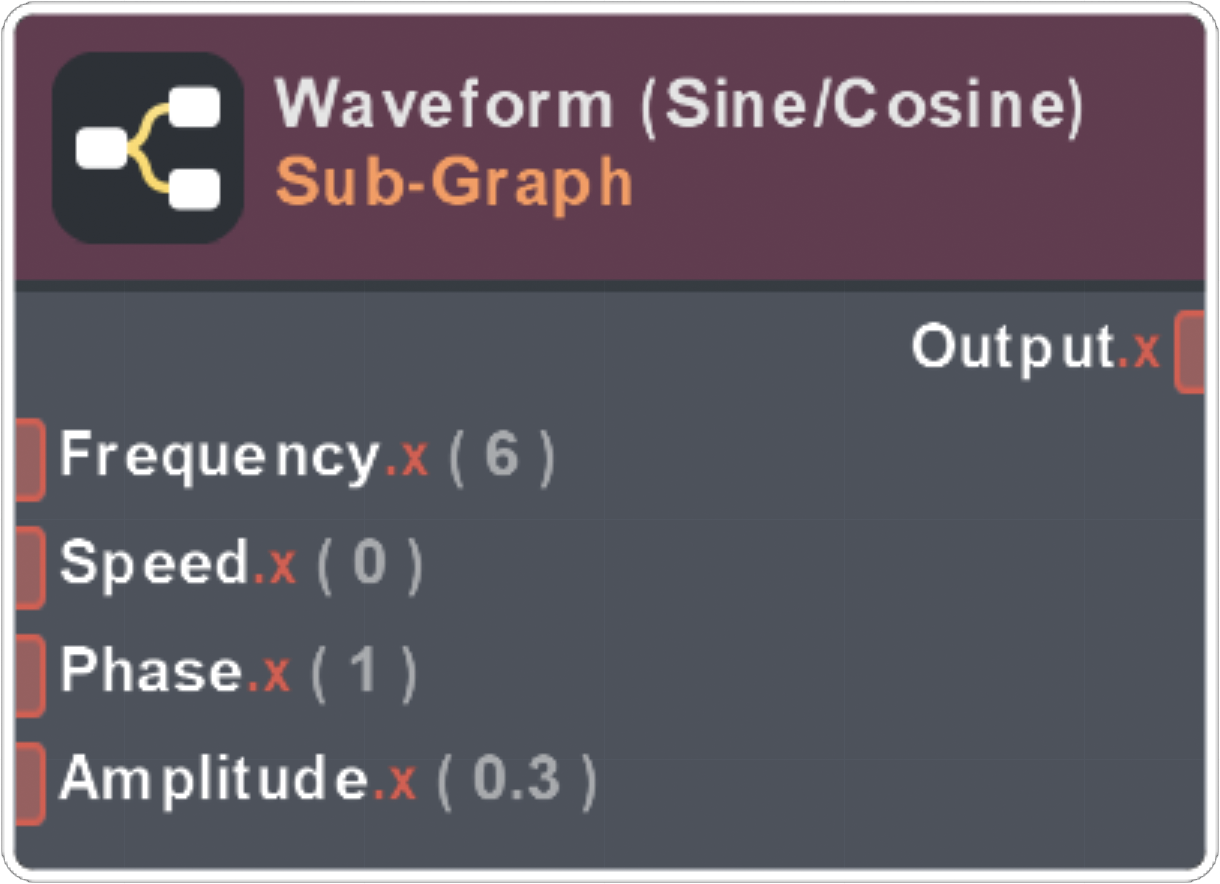This screenshot has width=1220, height=884.
Task: Click the Frequency.x input port connector
Action: click(29, 459)
